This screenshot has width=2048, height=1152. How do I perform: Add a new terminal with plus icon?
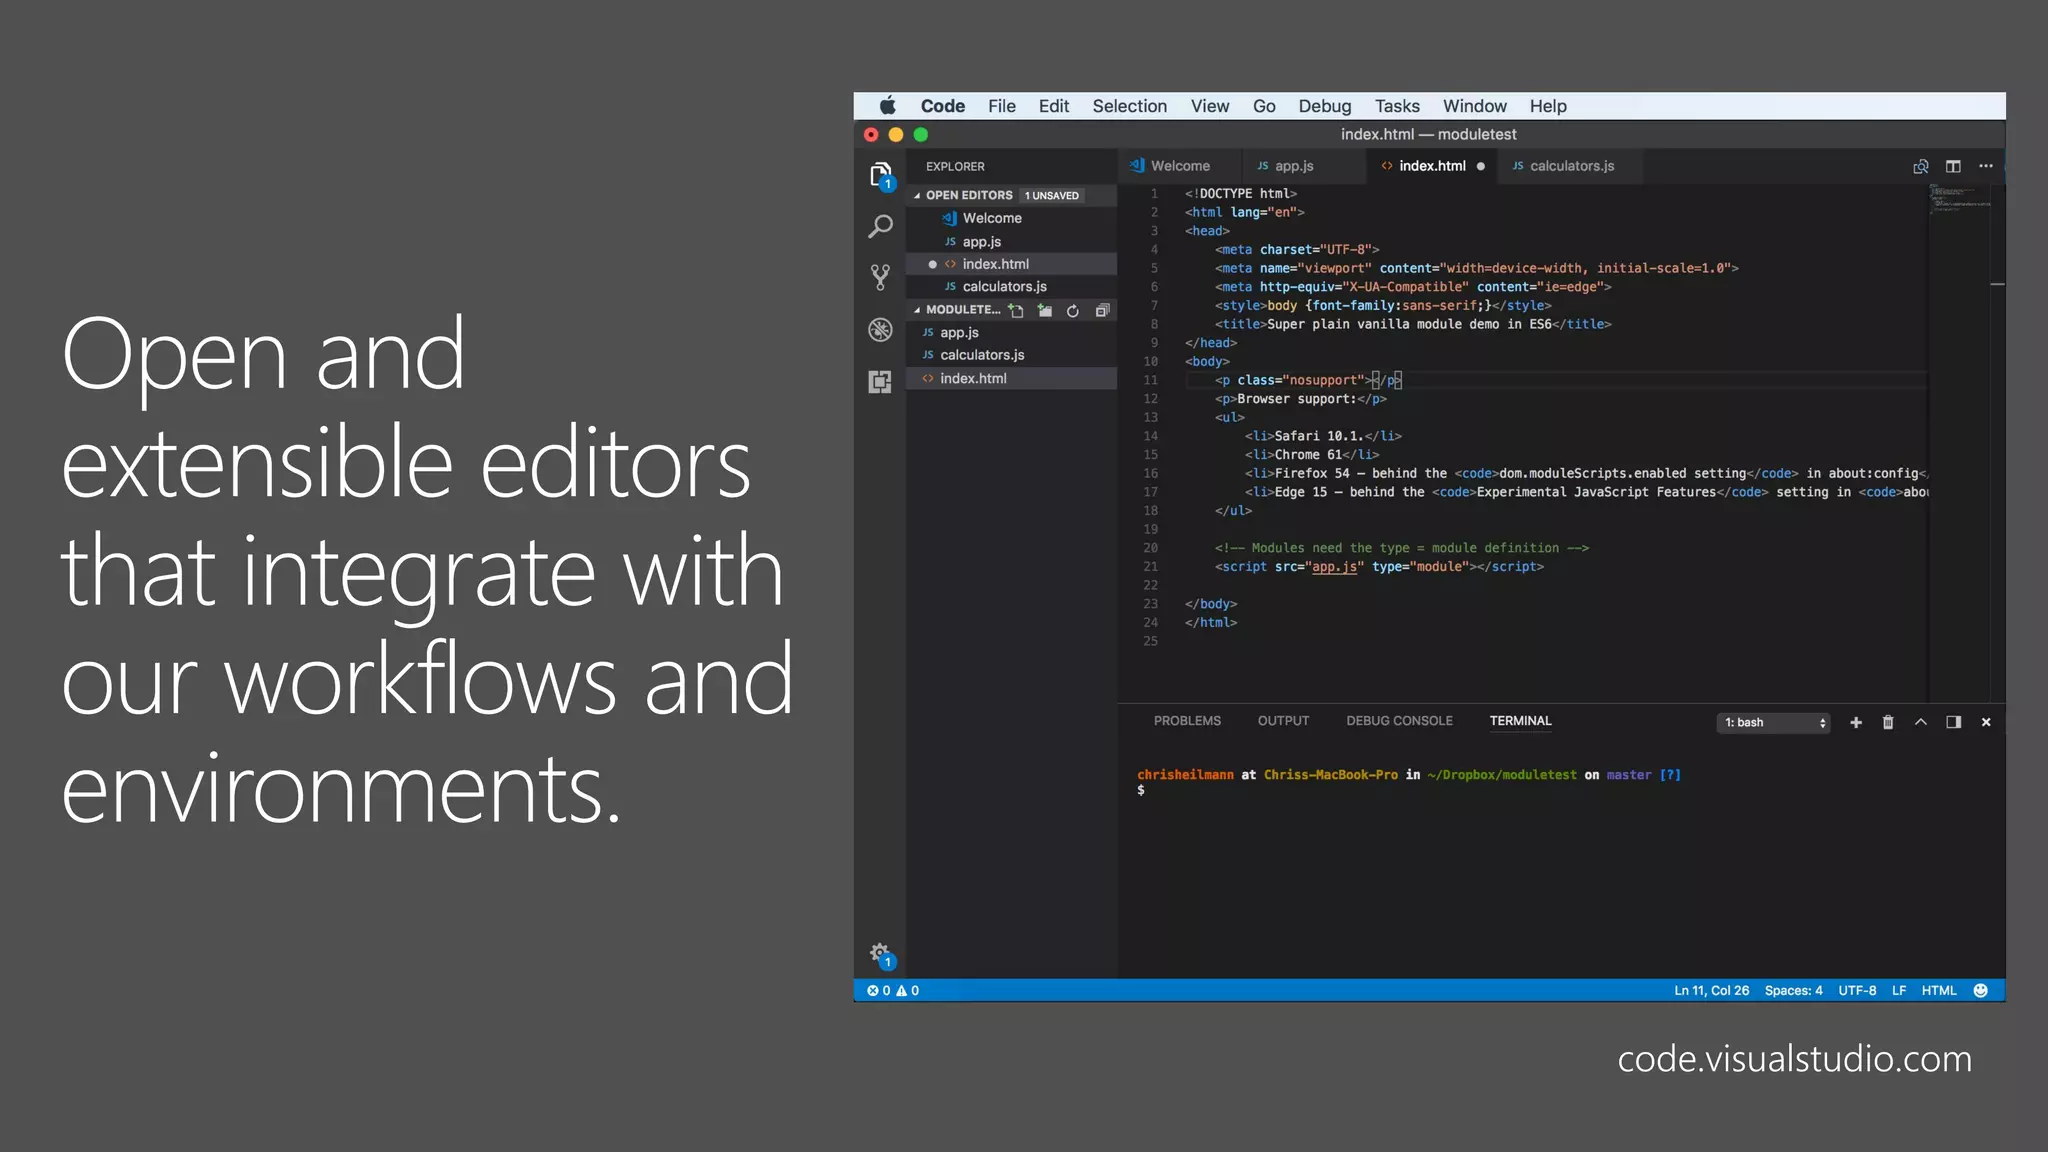[1856, 722]
